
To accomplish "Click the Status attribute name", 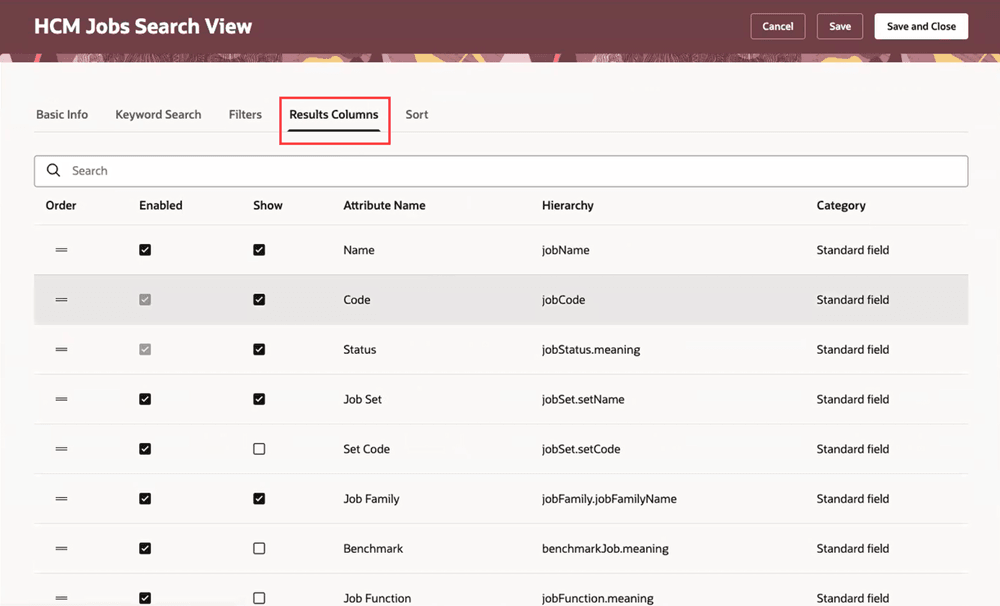I will point(360,350).
